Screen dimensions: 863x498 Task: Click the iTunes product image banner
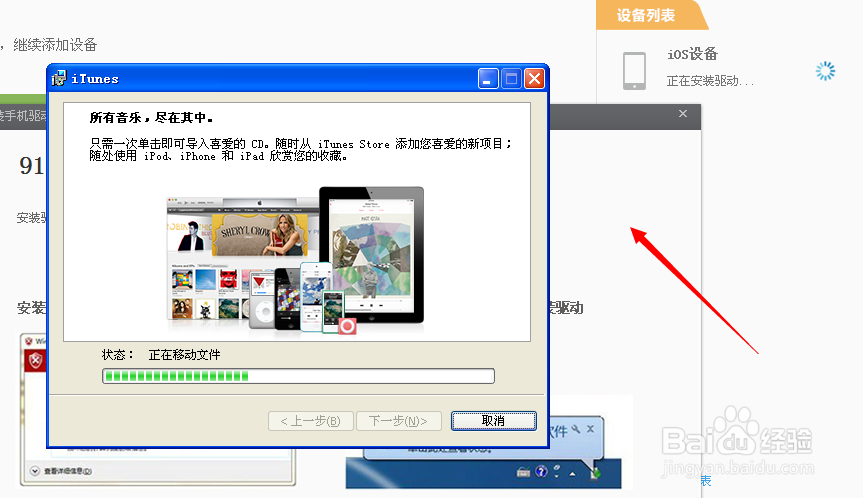[x=296, y=260]
